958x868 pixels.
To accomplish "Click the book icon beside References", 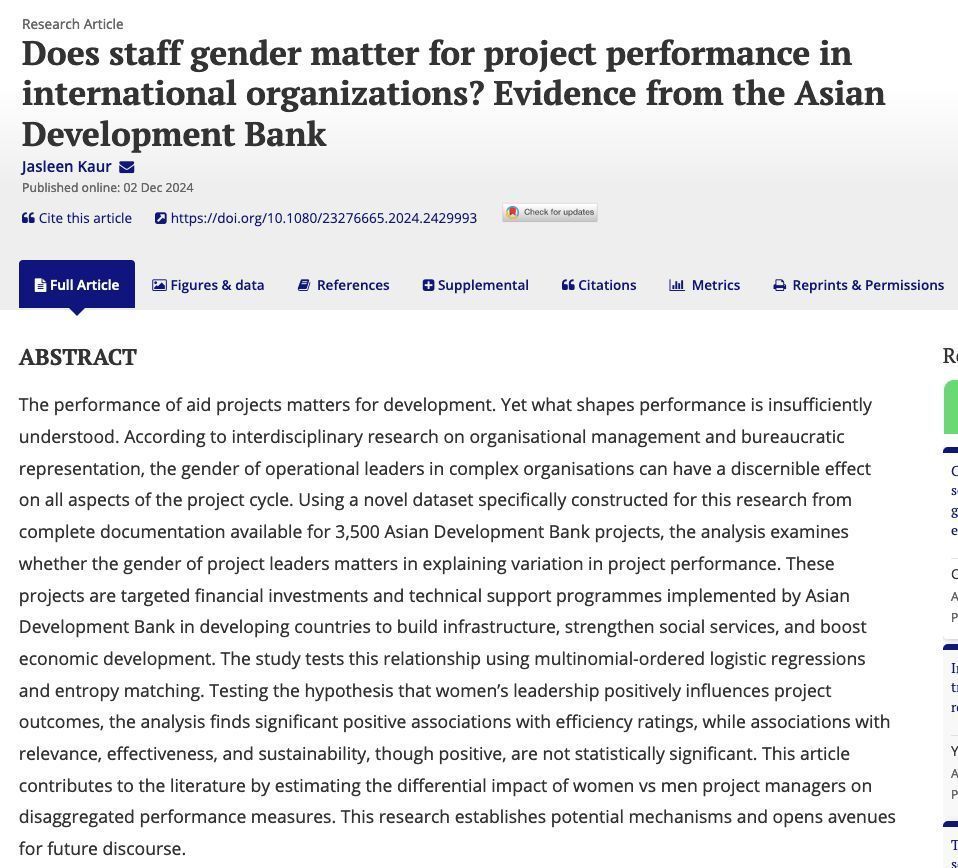I will coord(304,285).
